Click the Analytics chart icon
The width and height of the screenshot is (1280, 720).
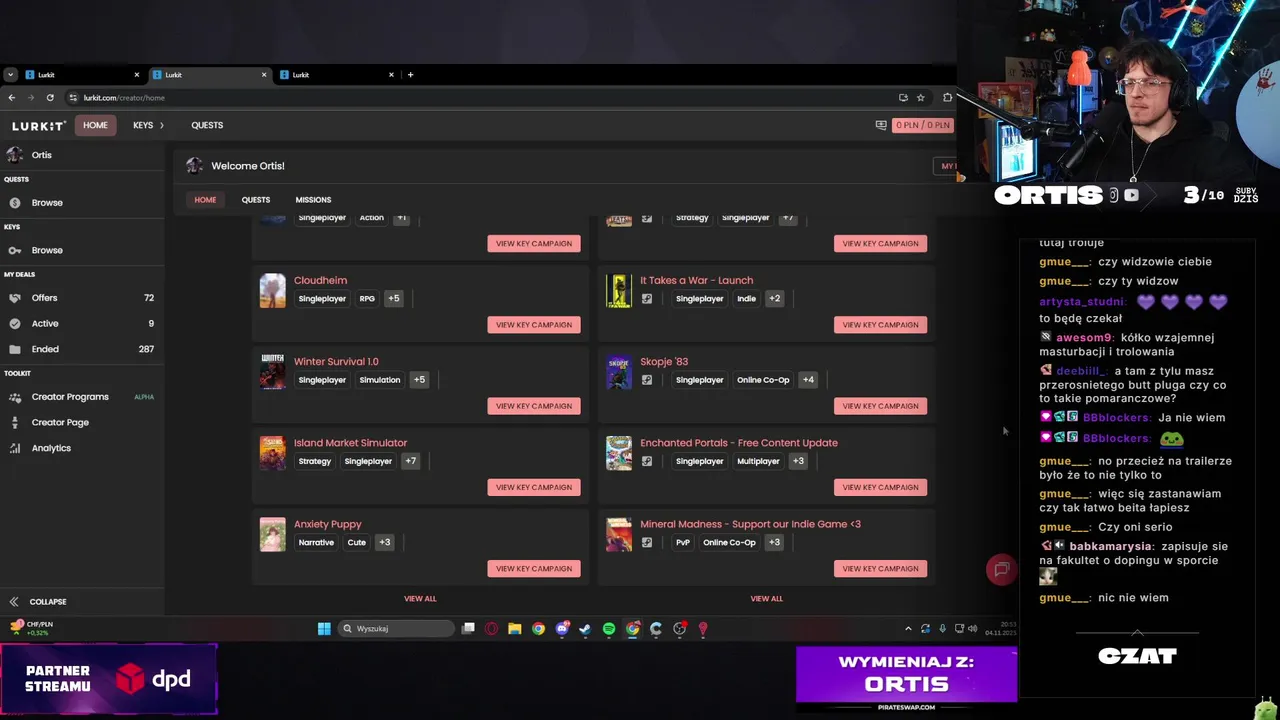(15, 448)
